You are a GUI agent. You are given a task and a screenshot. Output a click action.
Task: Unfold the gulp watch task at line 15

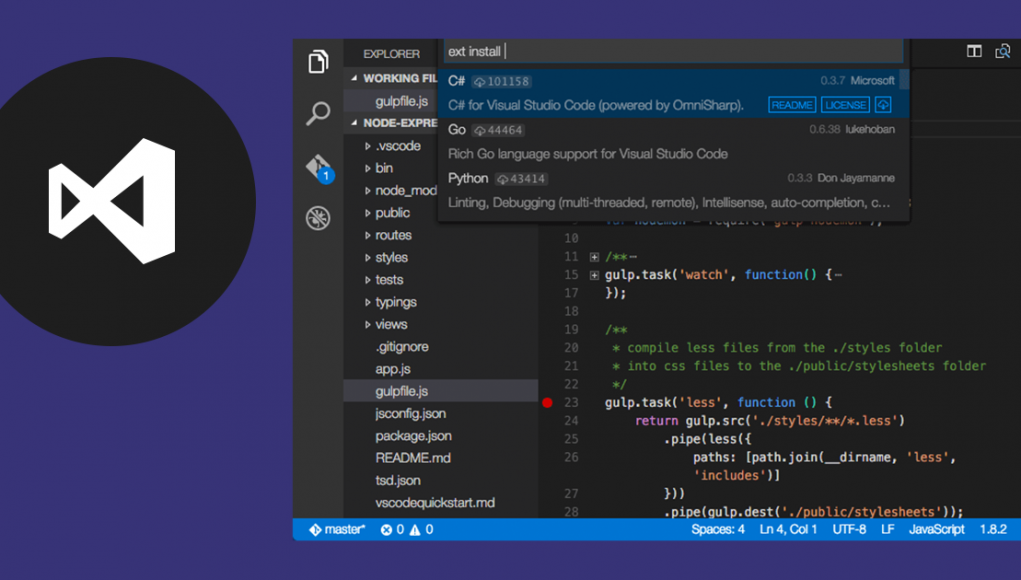(594, 275)
